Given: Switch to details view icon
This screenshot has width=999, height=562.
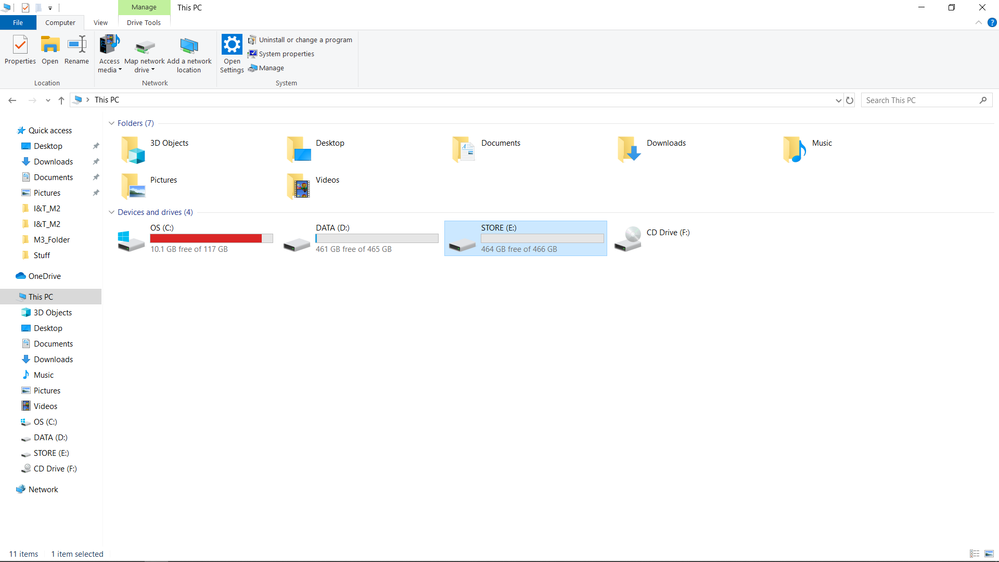Looking at the screenshot, I should [x=974, y=554].
